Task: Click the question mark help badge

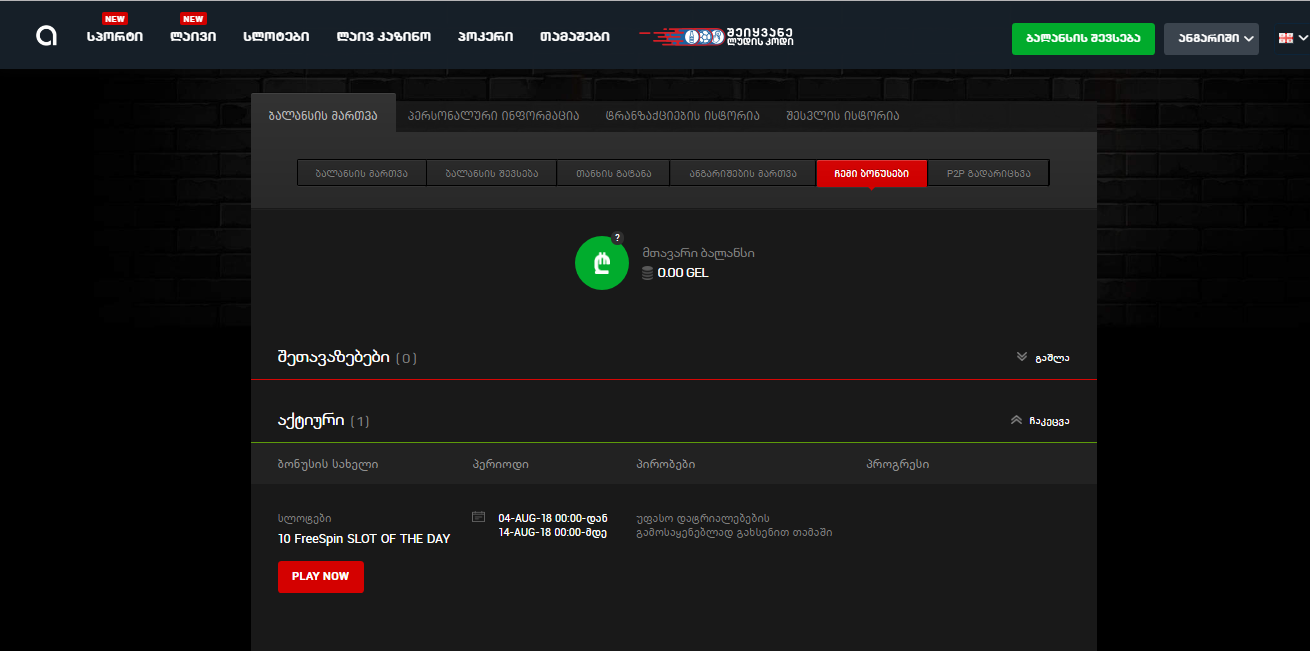Action: (x=617, y=238)
